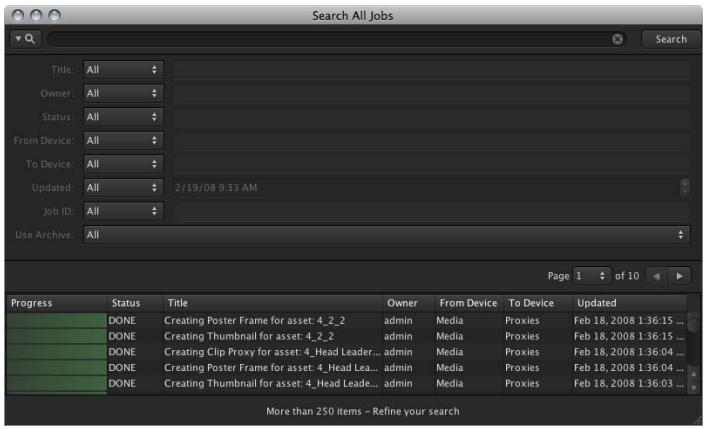Open the search magnifier options menu
Viewport: 704px width, 429px height.
(x=25, y=39)
